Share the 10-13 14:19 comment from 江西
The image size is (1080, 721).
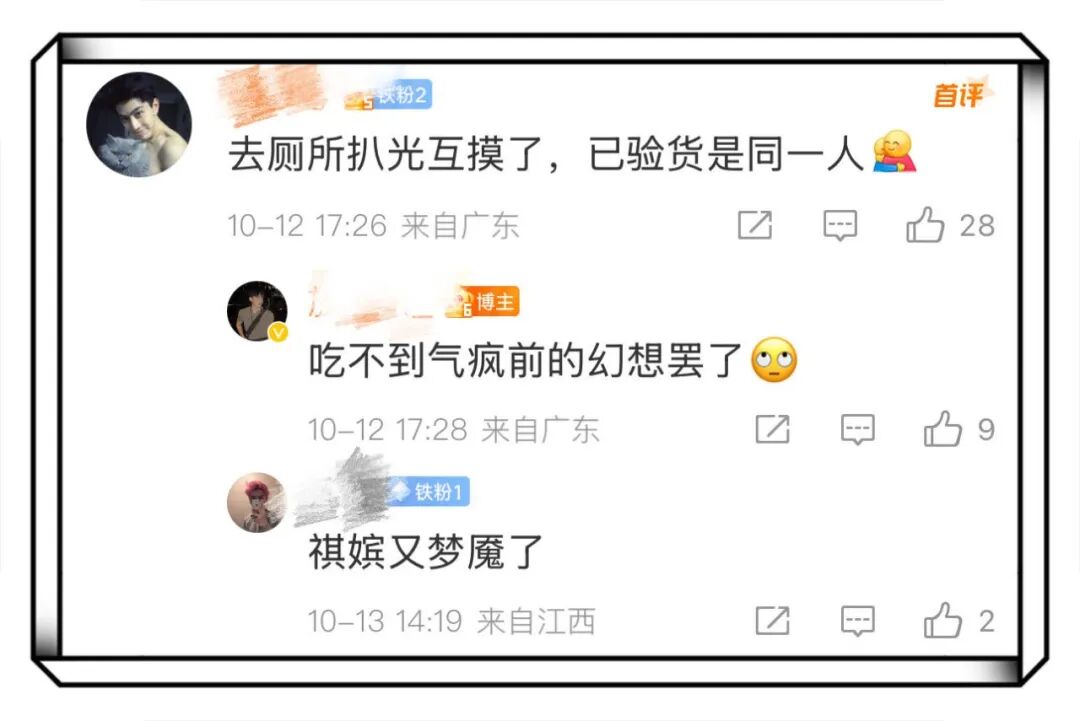pos(773,620)
